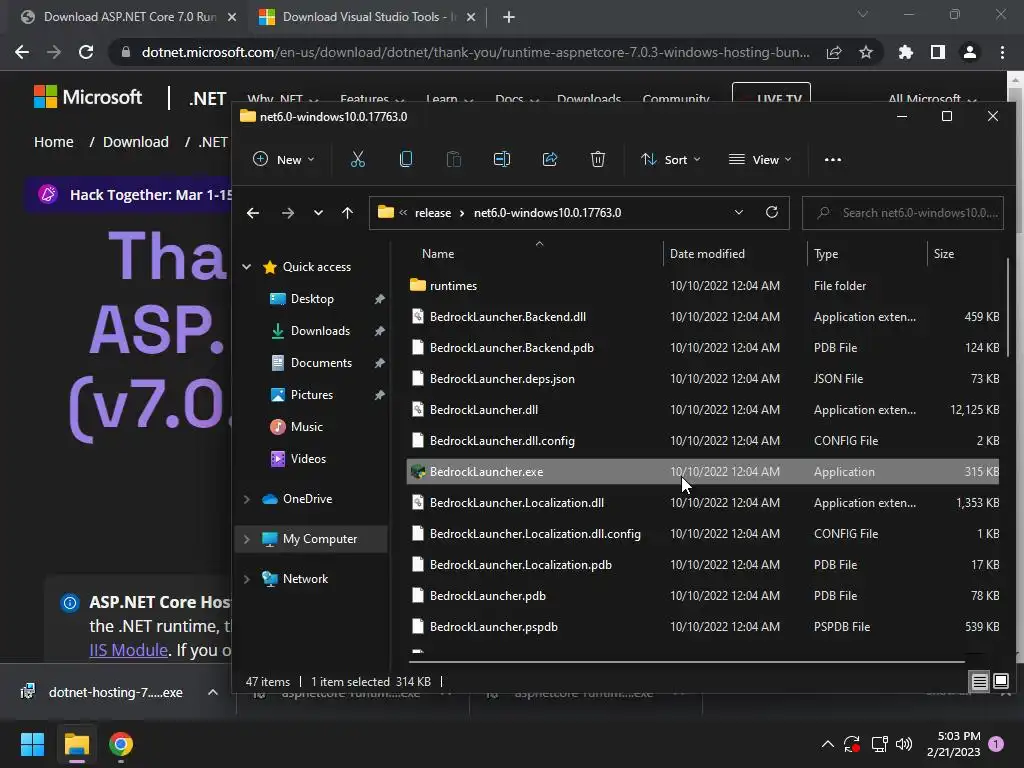Viewport: 1024px width, 768px height.
Task: Click the Rename icon in Explorer toolbar
Action: pyautogui.click(x=502, y=159)
